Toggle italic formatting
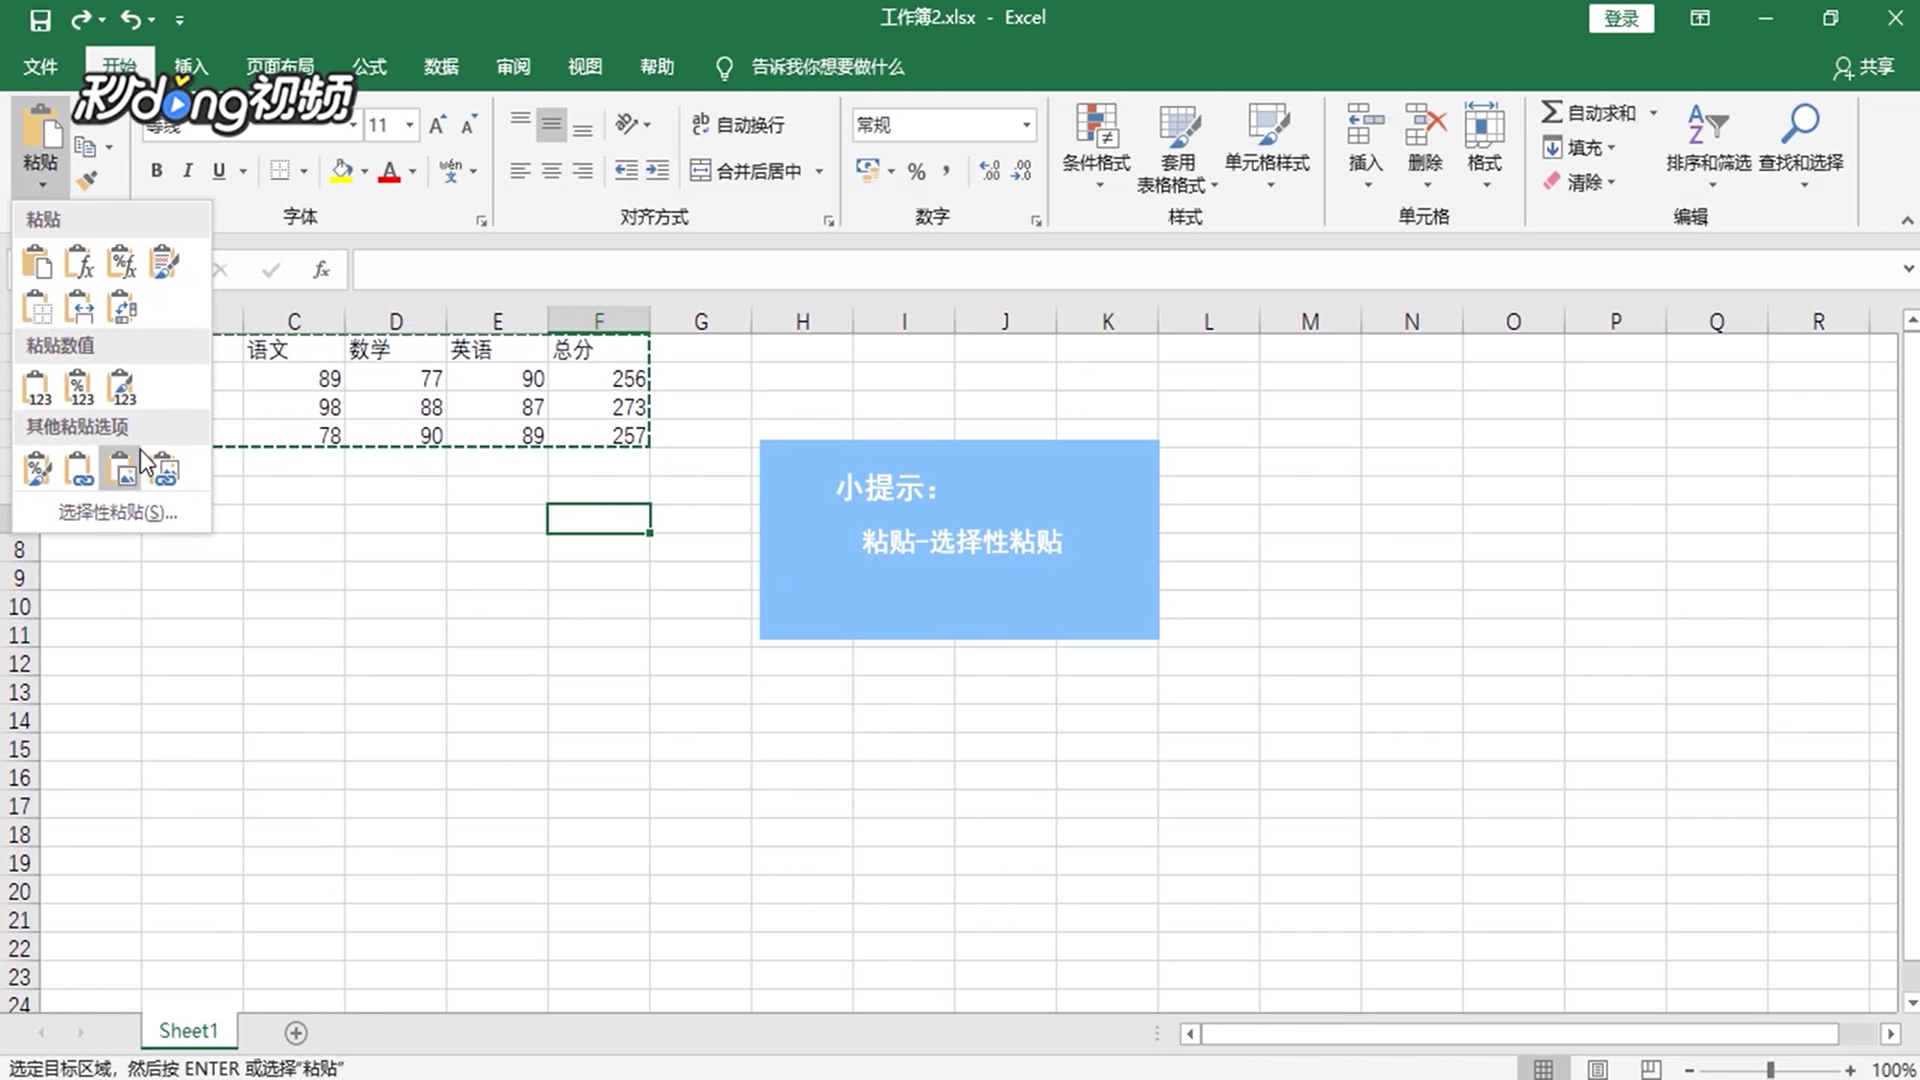The height and width of the screenshot is (1080, 1920). [x=187, y=171]
